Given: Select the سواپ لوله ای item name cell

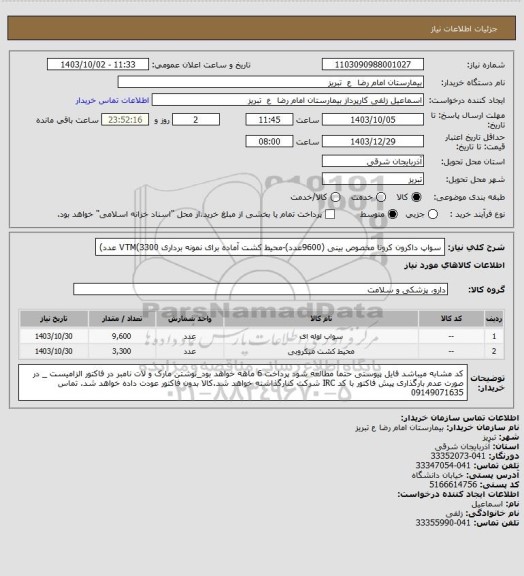Looking at the screenshot, I should click(321, 336).
